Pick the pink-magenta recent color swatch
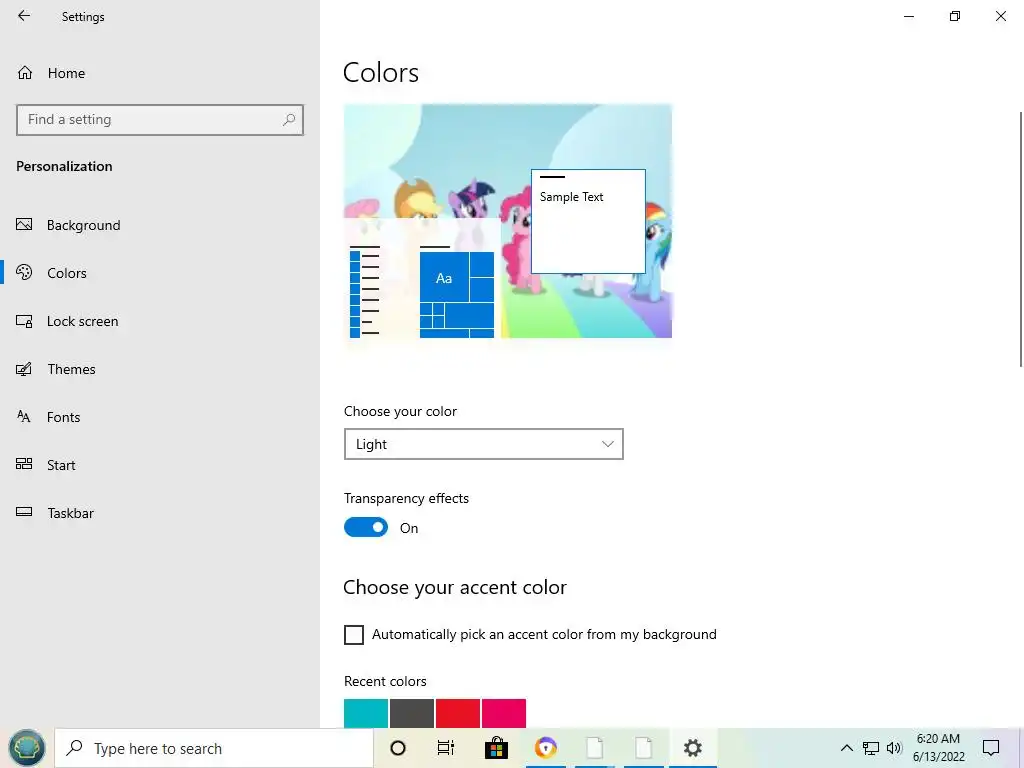Screen dimensions: 1024x768 [504, 713]
